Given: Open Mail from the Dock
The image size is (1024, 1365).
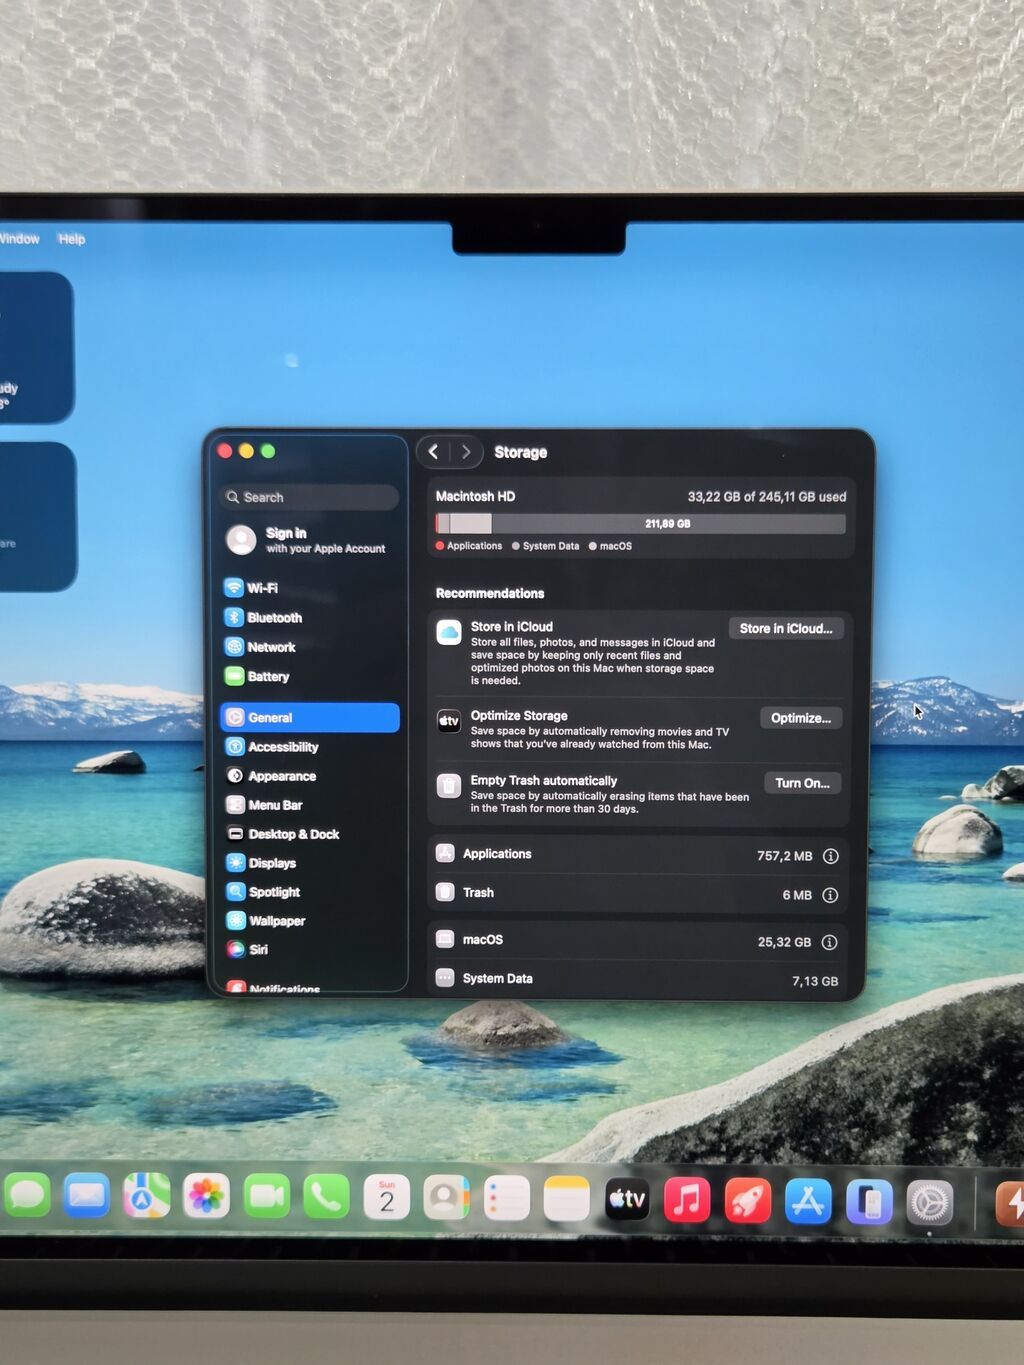Looking at the screenshot, I should (x=87, y=1196).
